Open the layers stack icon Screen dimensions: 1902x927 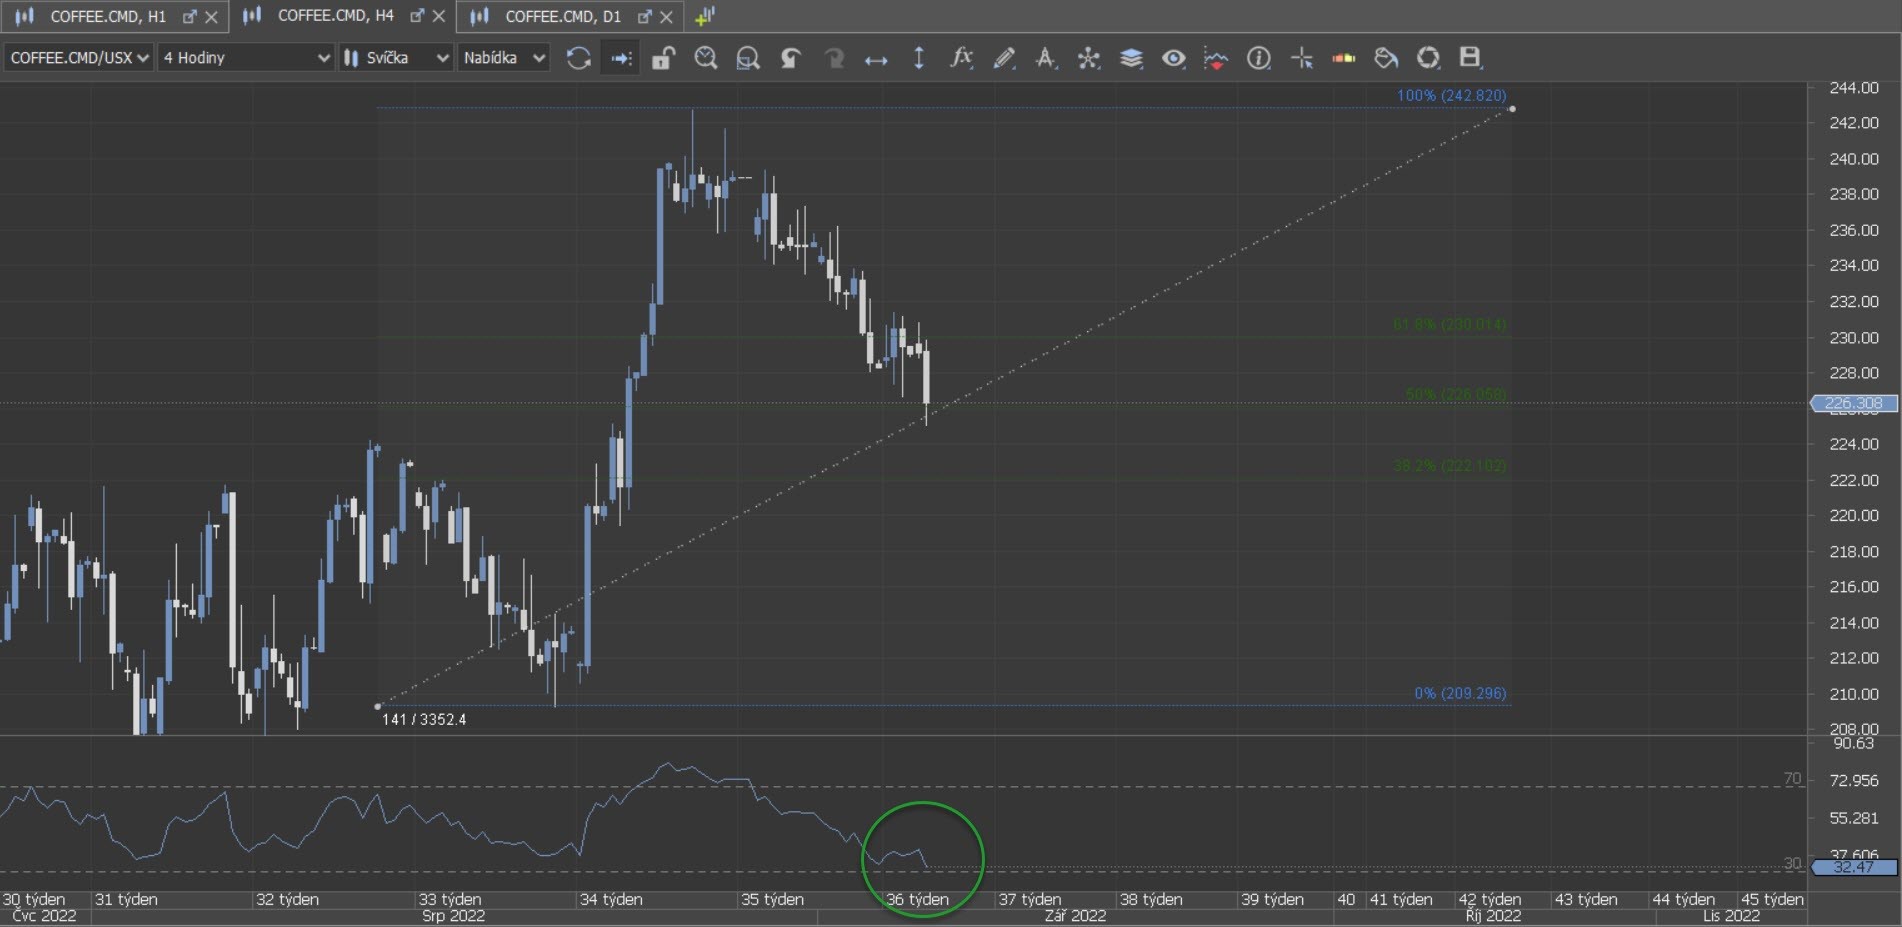(x=1131, y=58)
